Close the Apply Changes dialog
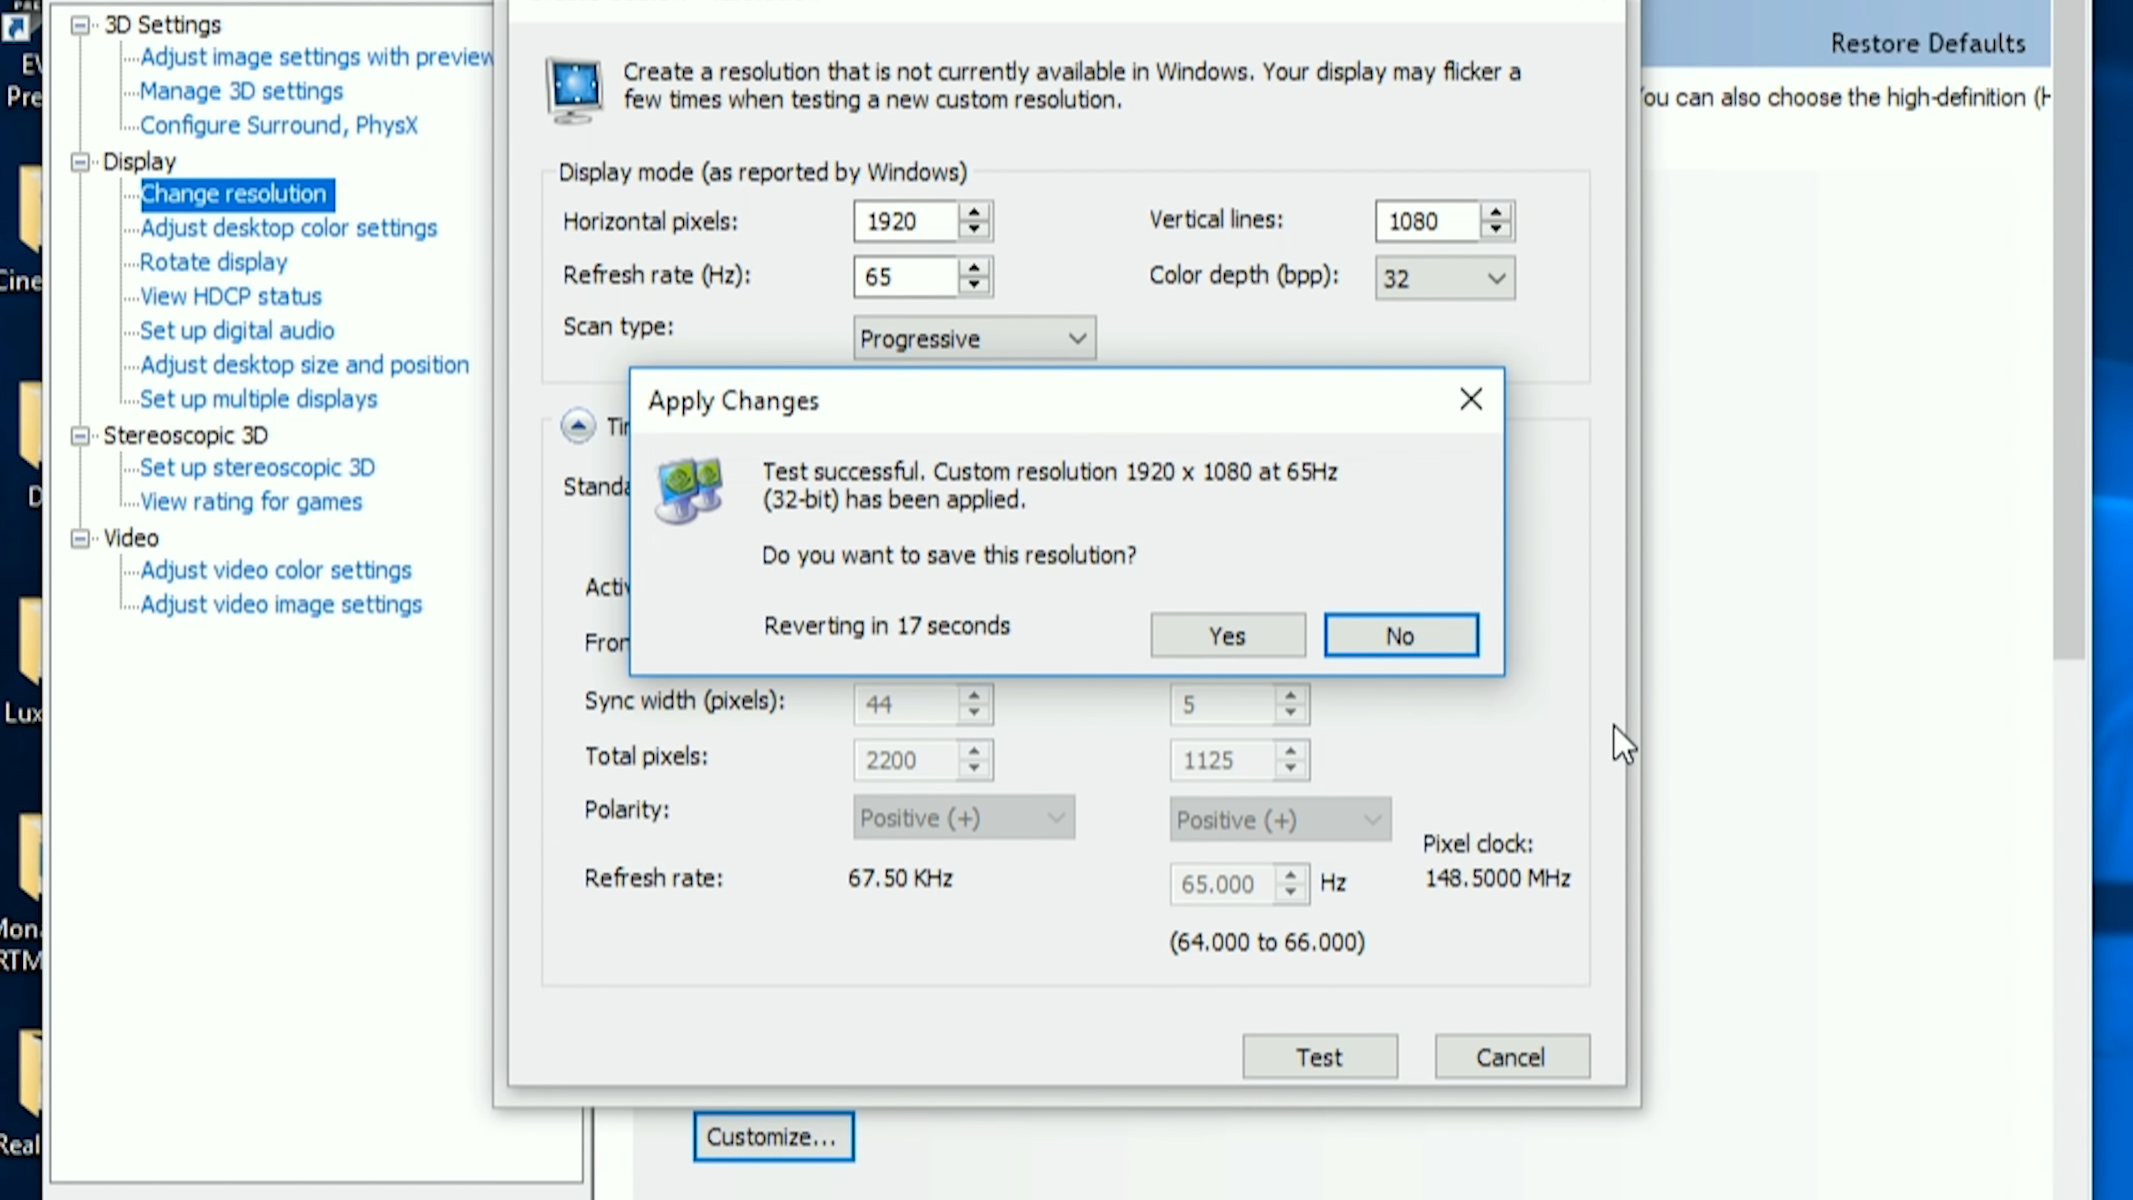2133x1200 pixels. pyautogui.click(x=1470, y=399)
